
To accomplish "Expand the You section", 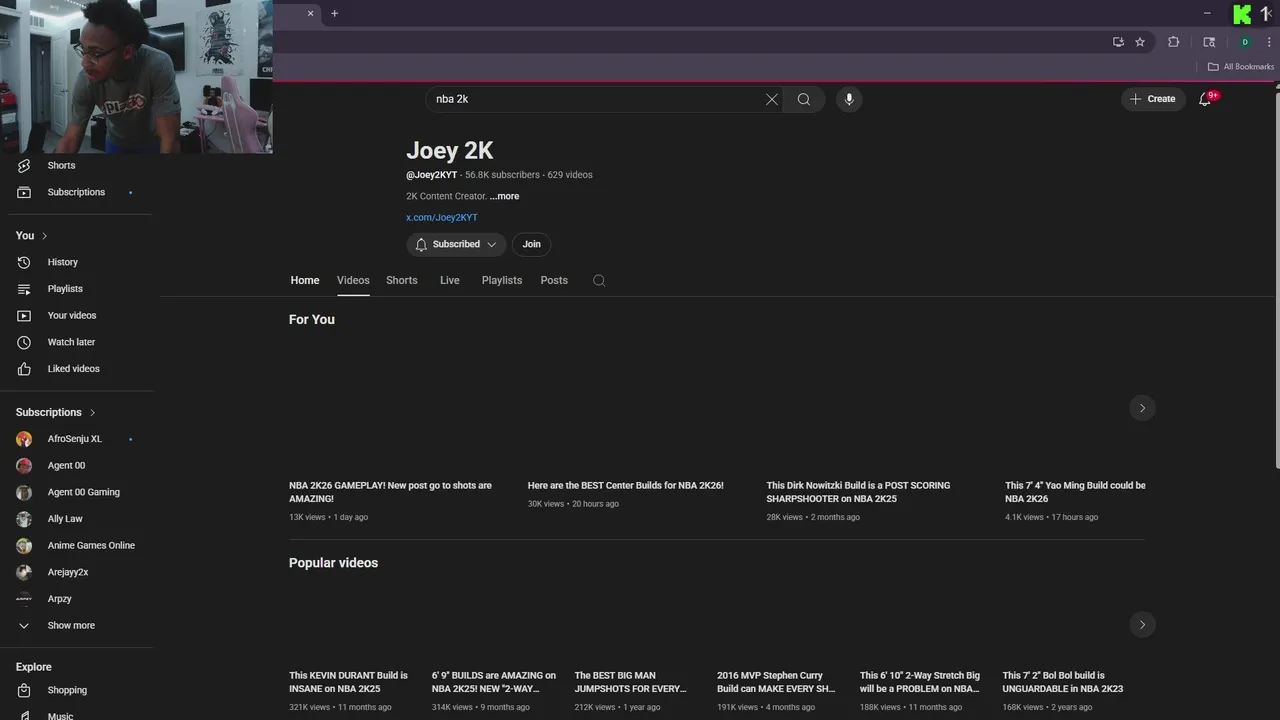I will (x=32, y=235).
